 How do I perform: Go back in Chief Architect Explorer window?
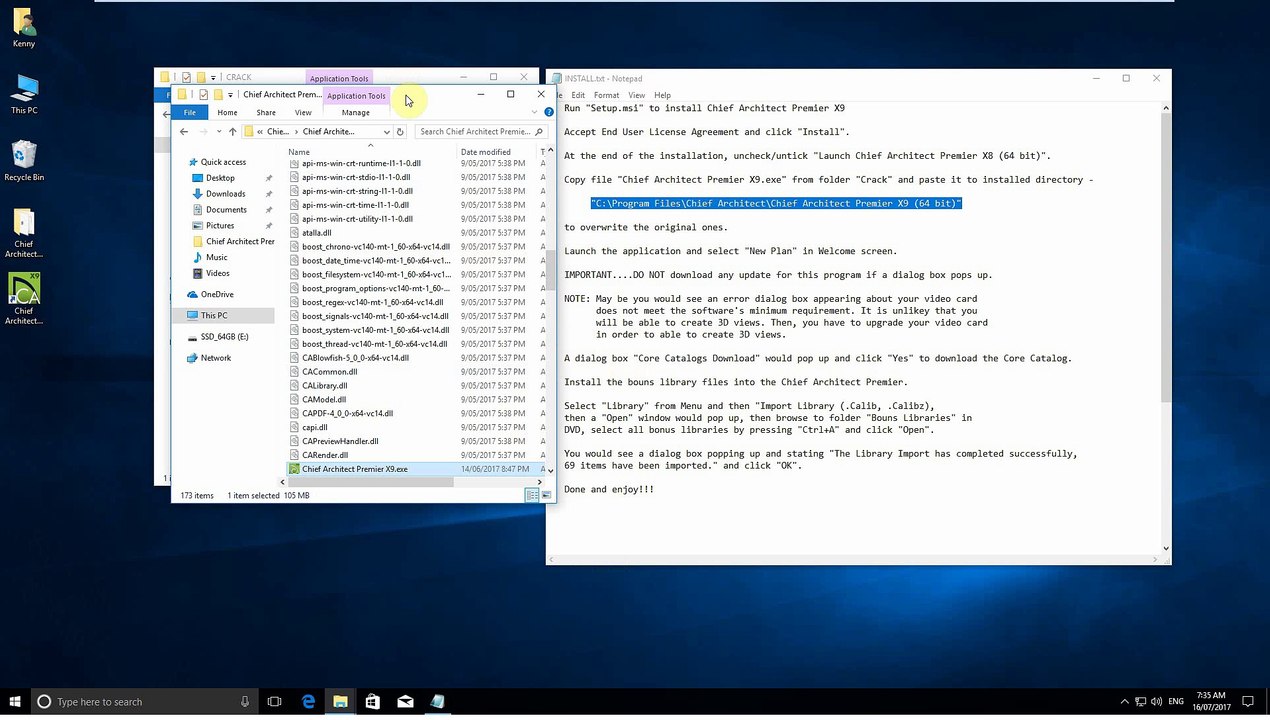click(184, 131)
